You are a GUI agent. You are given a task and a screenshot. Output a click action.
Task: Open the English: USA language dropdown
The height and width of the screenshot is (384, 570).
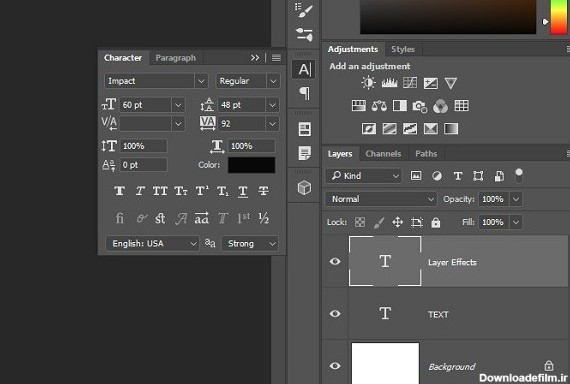tap(152, 243)
